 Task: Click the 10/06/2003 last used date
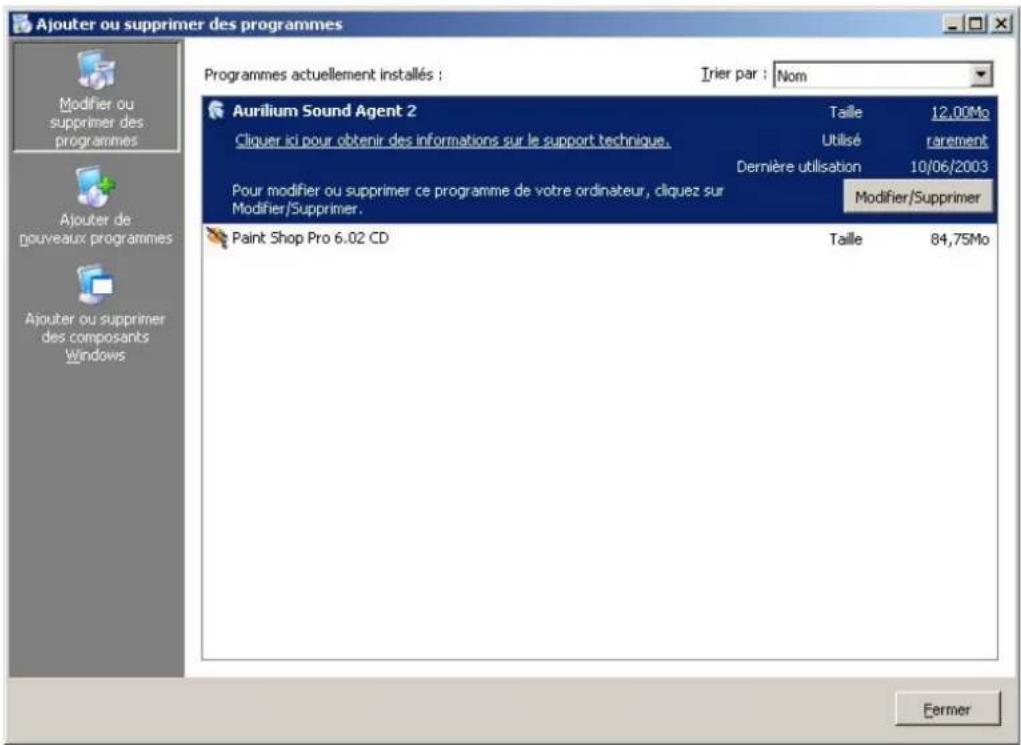949,167
